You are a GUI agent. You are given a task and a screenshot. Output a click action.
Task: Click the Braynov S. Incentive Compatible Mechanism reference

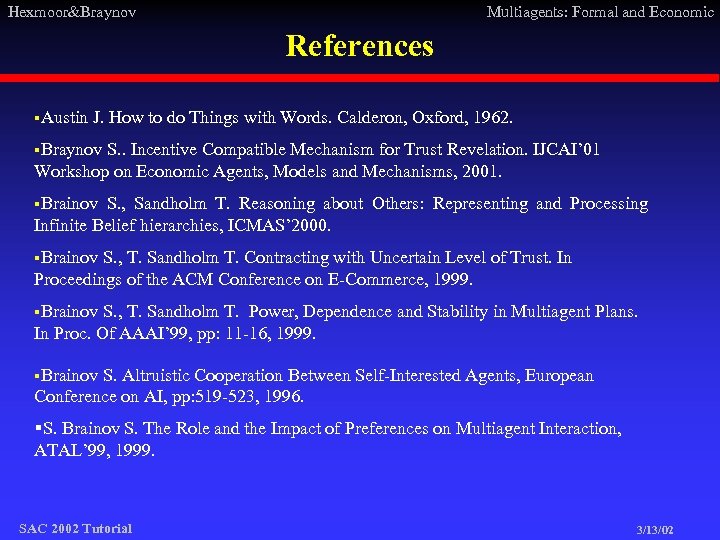click(317, 149)
